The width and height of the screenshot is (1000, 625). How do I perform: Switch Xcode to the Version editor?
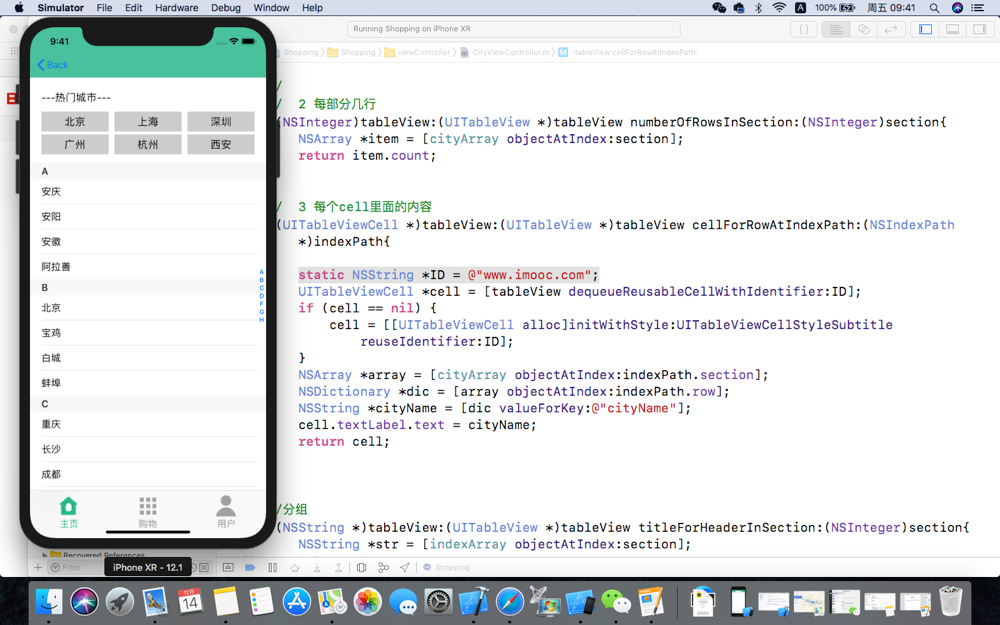[x=891, y=29]
